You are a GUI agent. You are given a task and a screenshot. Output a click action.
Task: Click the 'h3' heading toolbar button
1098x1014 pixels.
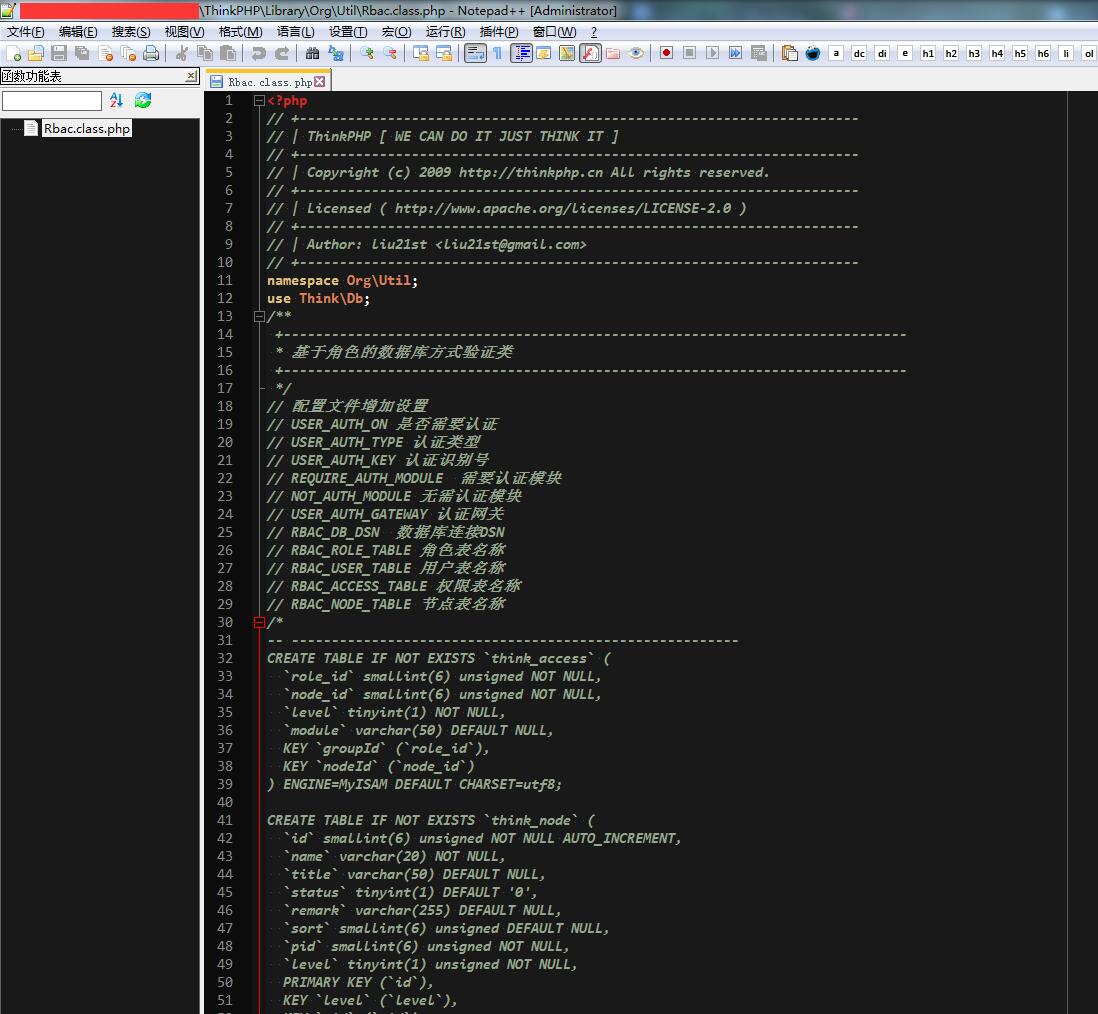(x=974, y=53)
